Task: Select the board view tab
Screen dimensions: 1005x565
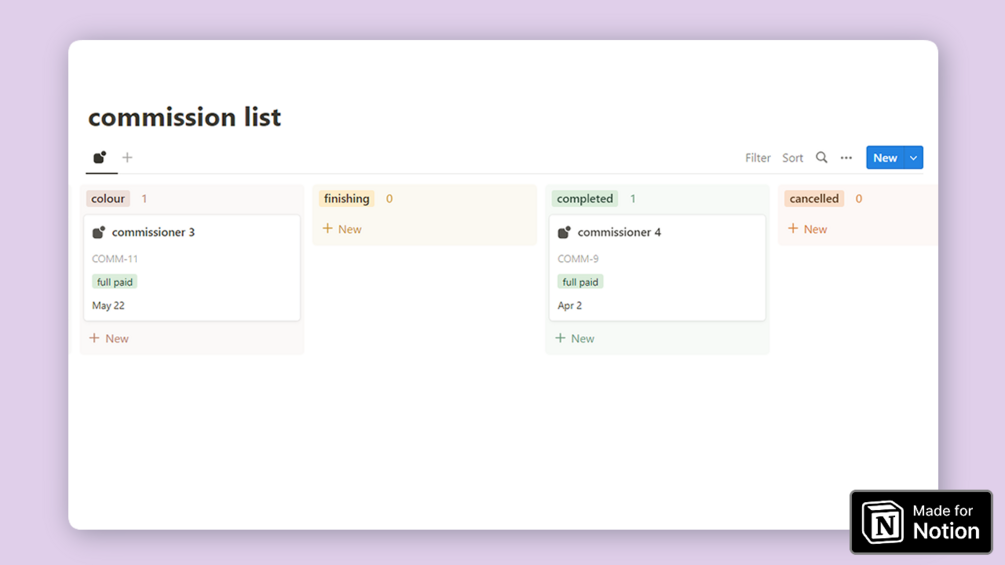Action: point(100,158)
